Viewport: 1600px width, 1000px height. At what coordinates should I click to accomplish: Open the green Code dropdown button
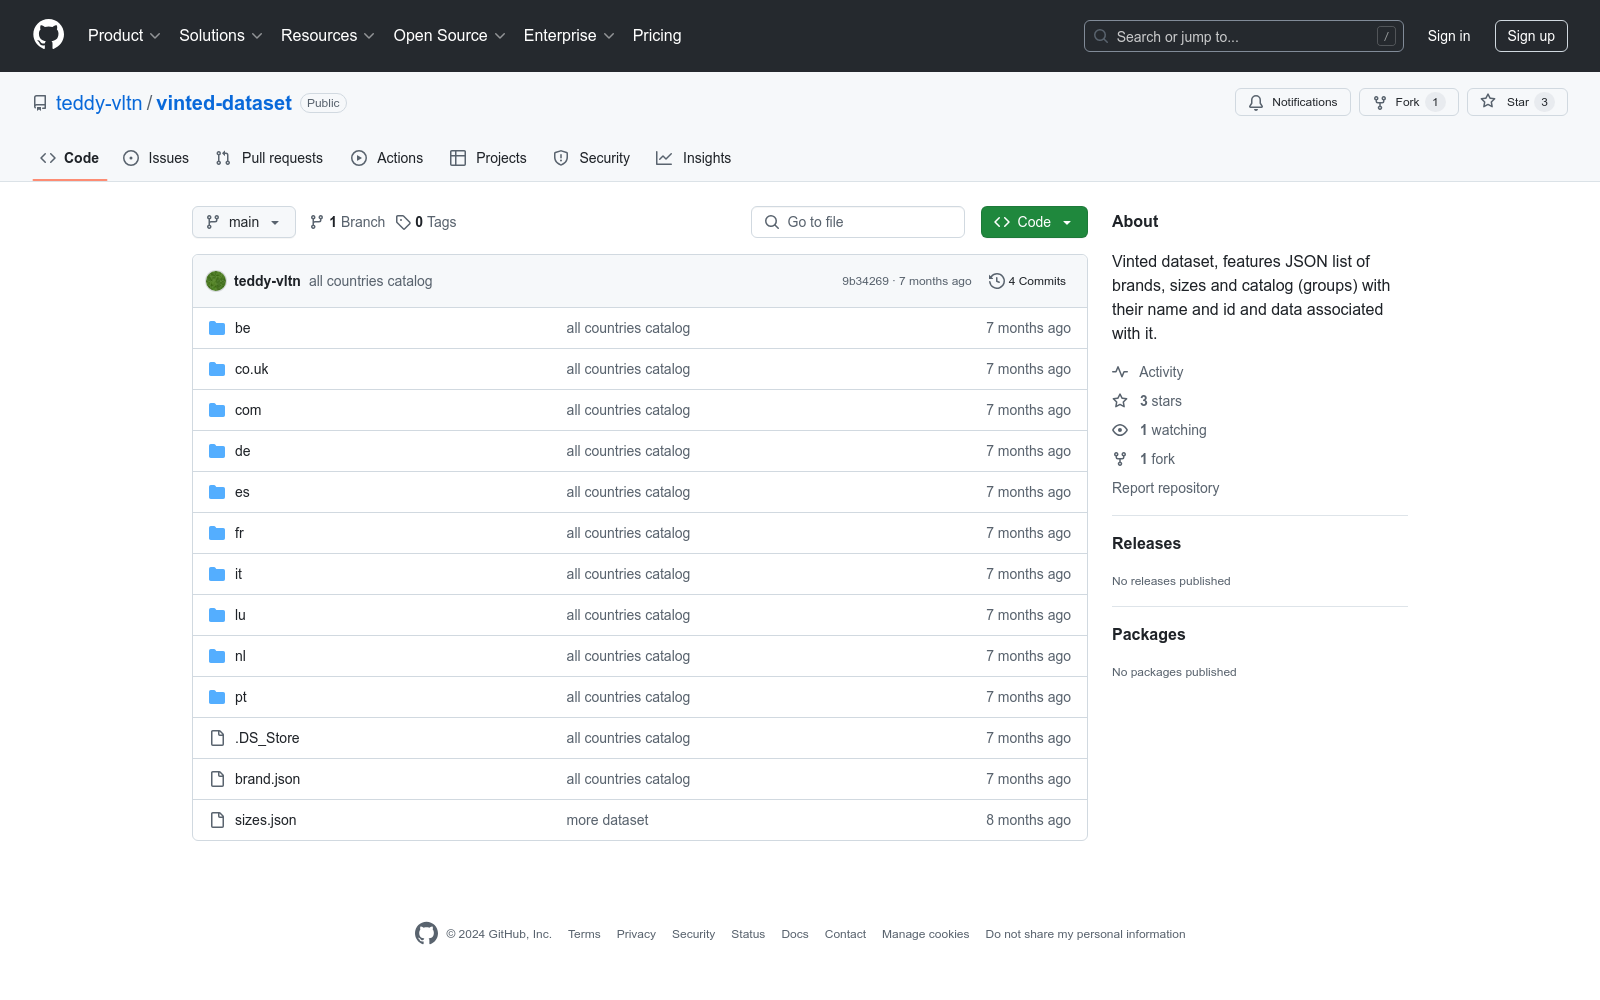click(x=1034, y=222)
